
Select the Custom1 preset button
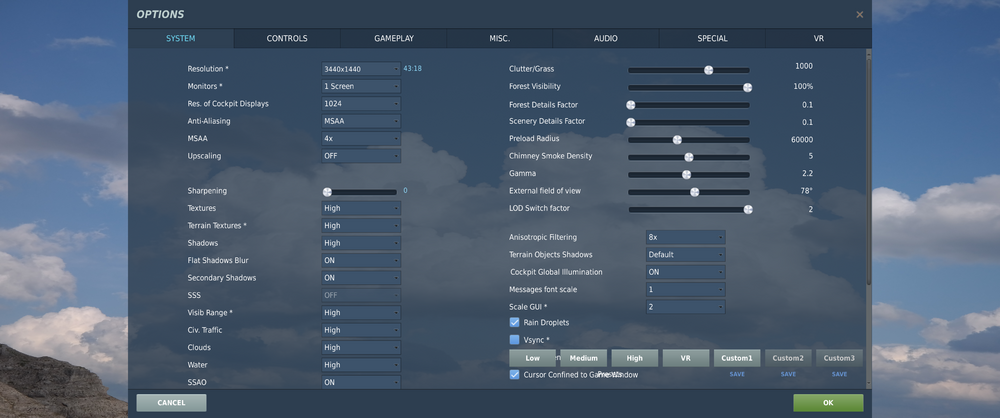[x=737, y=358]
